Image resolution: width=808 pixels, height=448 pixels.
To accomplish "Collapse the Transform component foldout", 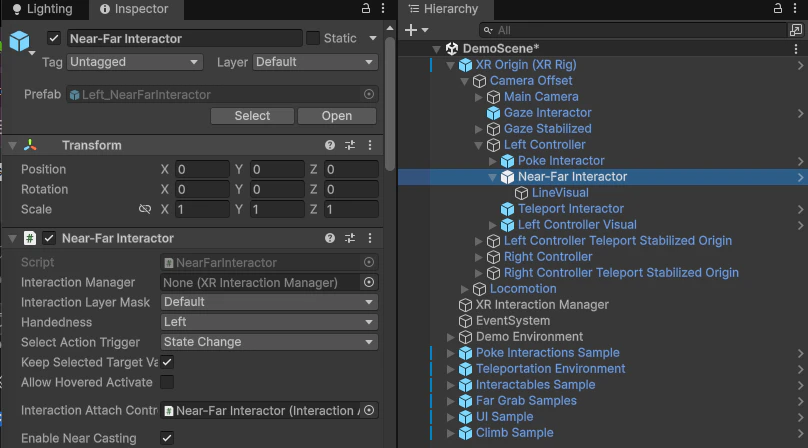I will click(12, 145).
